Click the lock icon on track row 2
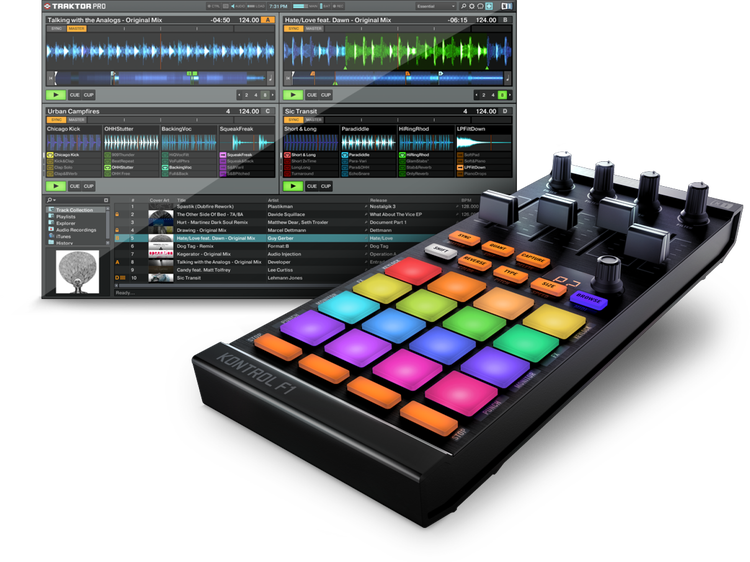Viewport: 750px width, 562px height. [117, 214]
